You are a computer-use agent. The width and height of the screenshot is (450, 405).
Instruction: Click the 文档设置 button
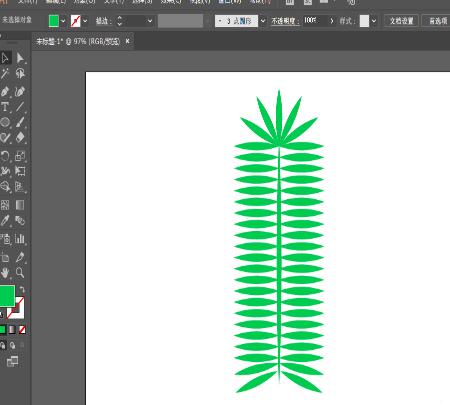(401, 21)
